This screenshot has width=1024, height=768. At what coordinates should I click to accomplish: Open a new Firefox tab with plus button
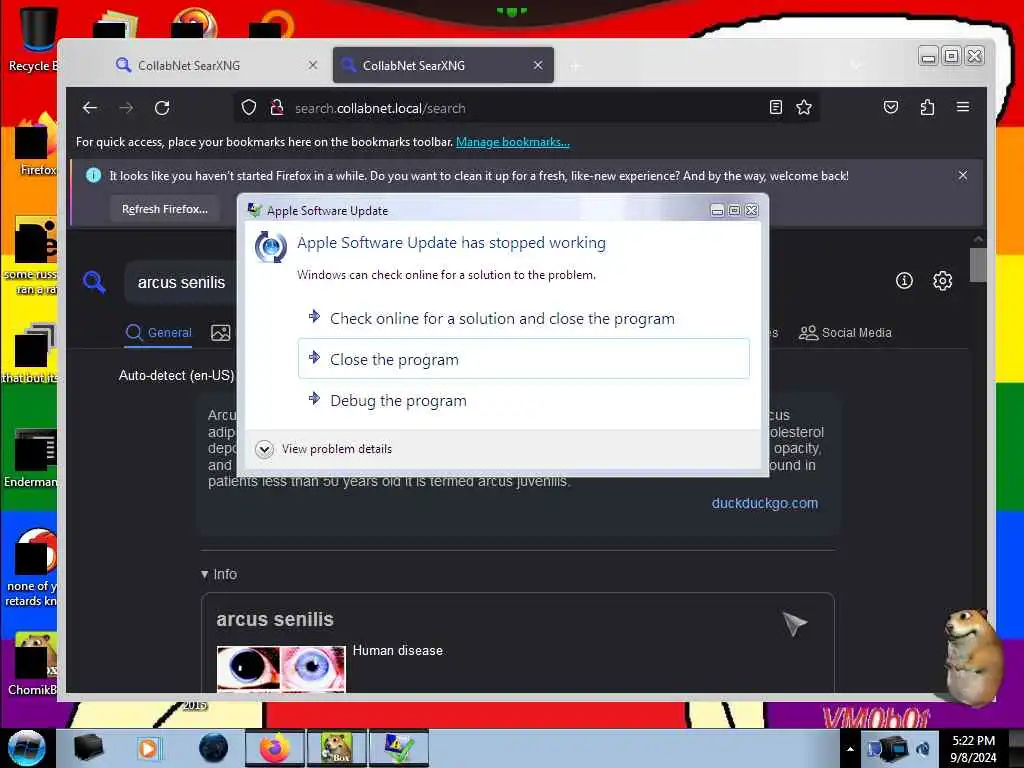point(575,66)
